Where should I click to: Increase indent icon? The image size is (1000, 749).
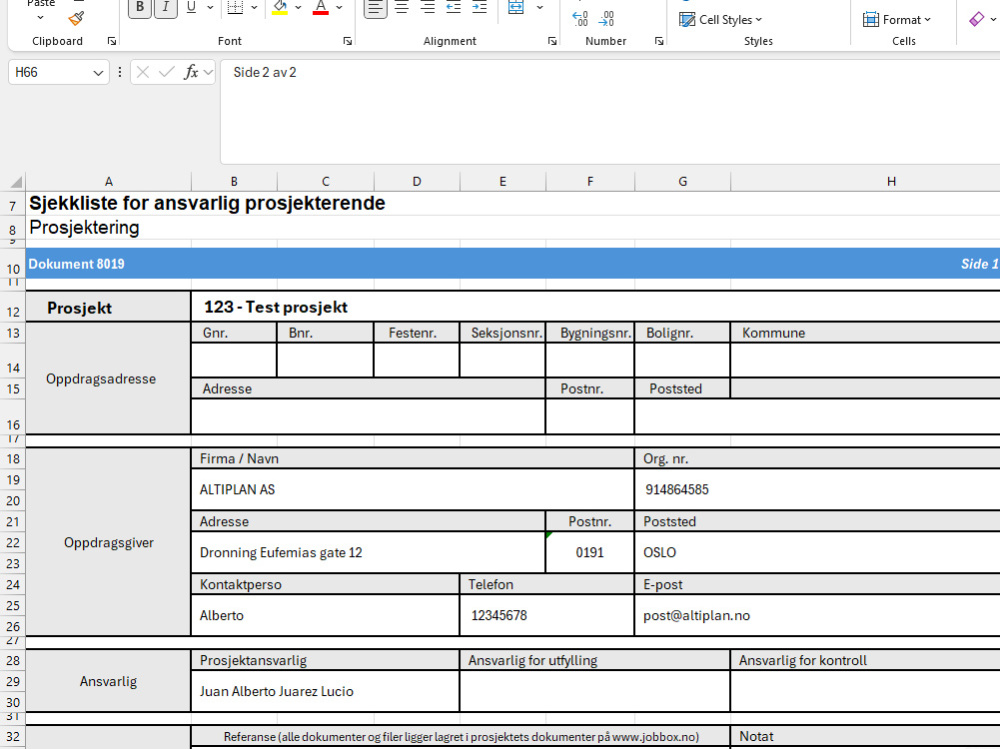pos(479,8)
